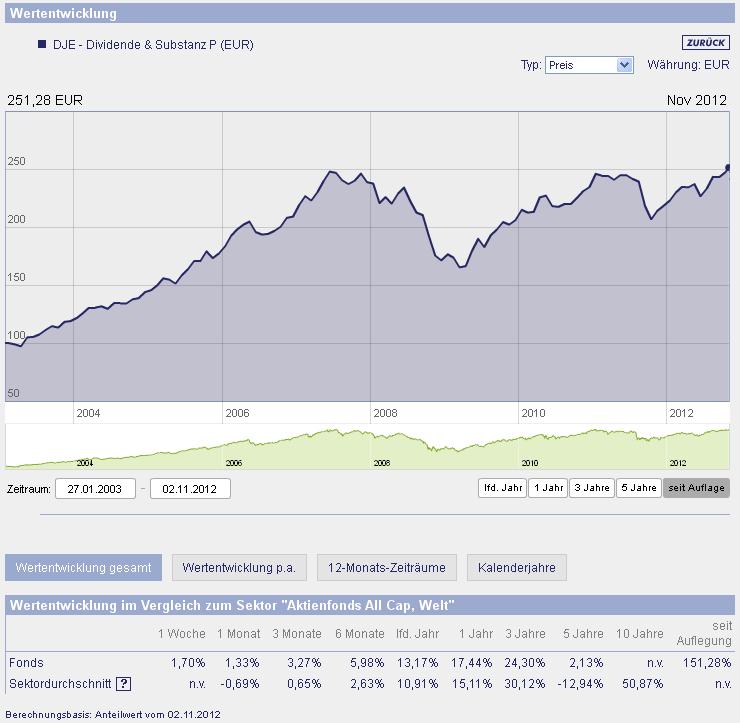
Task: Switch to Wertentwicklung gesamt tab
Action: 84,567
